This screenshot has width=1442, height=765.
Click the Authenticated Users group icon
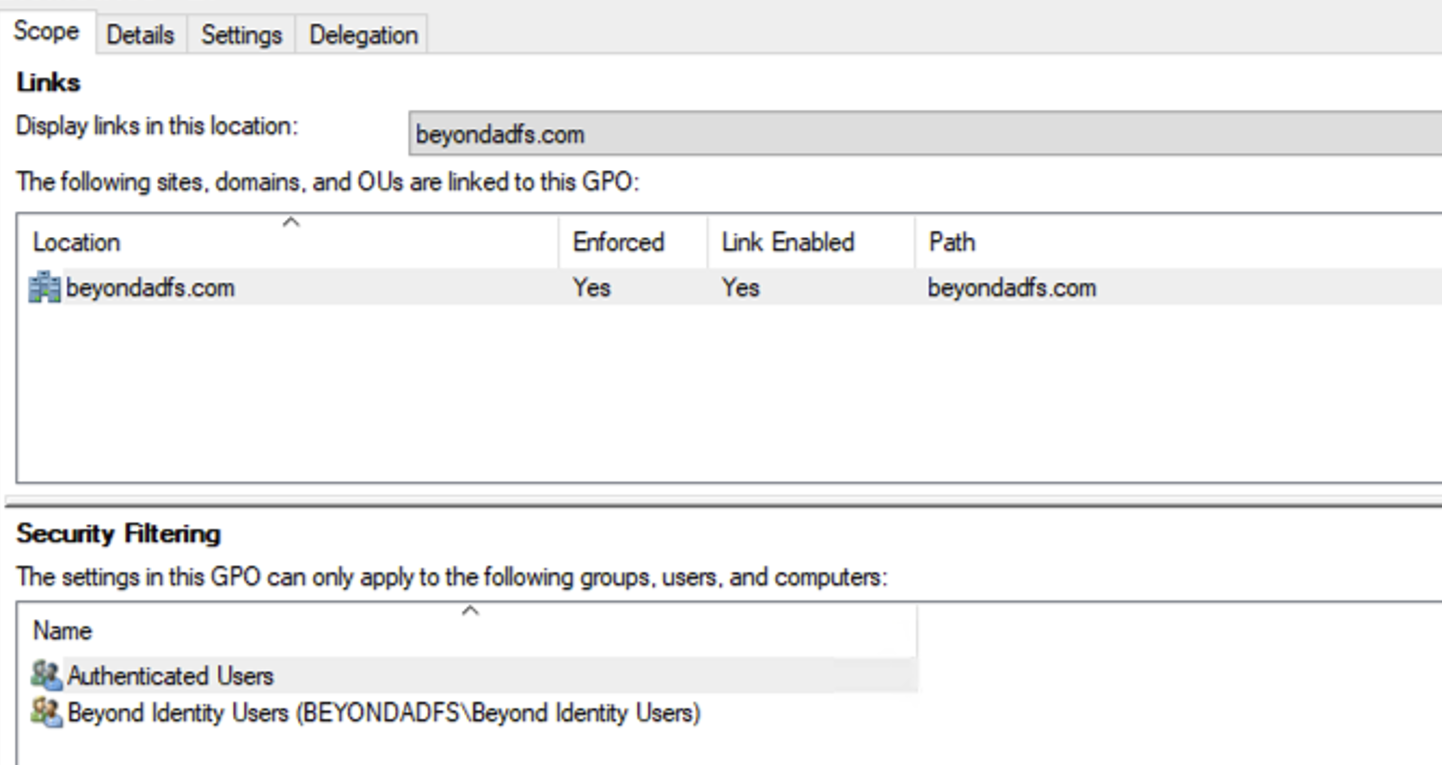coord(45,676)
